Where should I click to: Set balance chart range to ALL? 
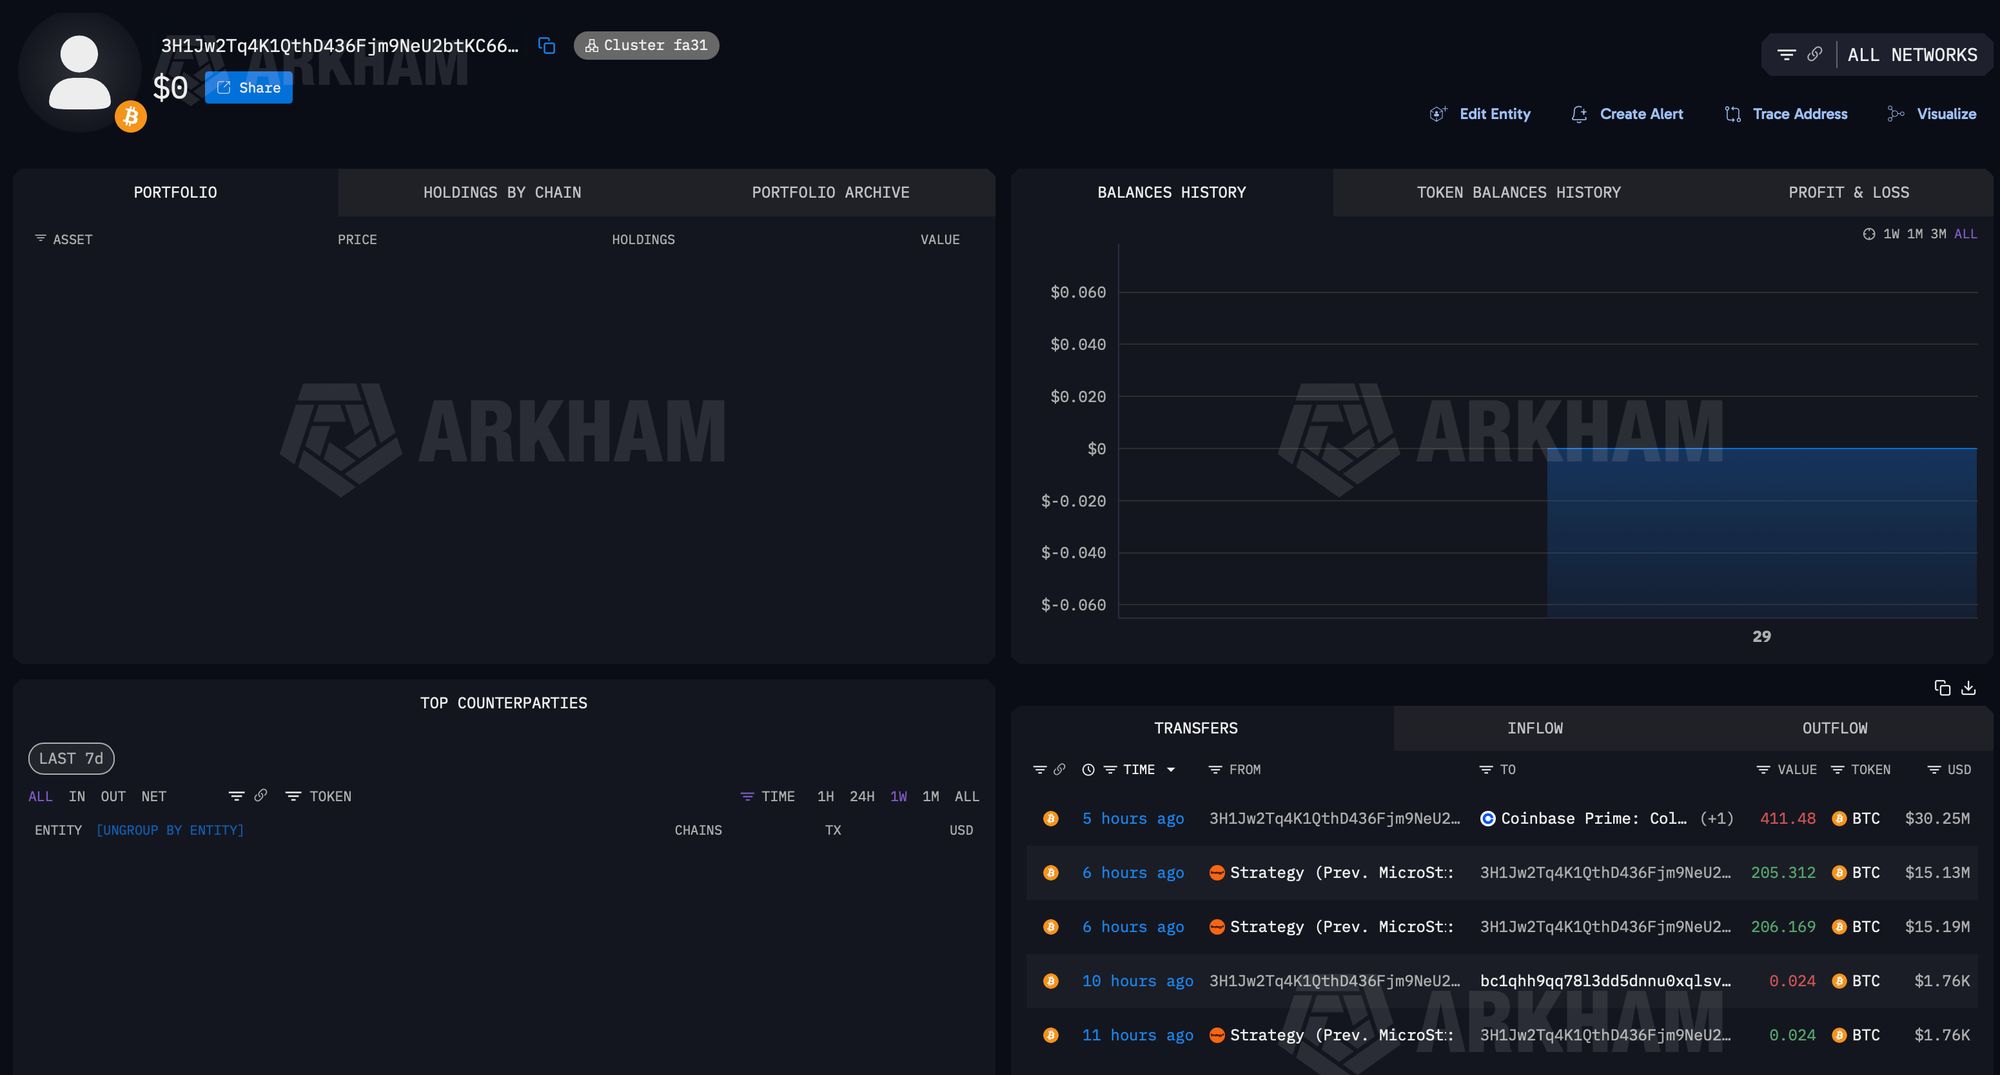click(1965, 234)
